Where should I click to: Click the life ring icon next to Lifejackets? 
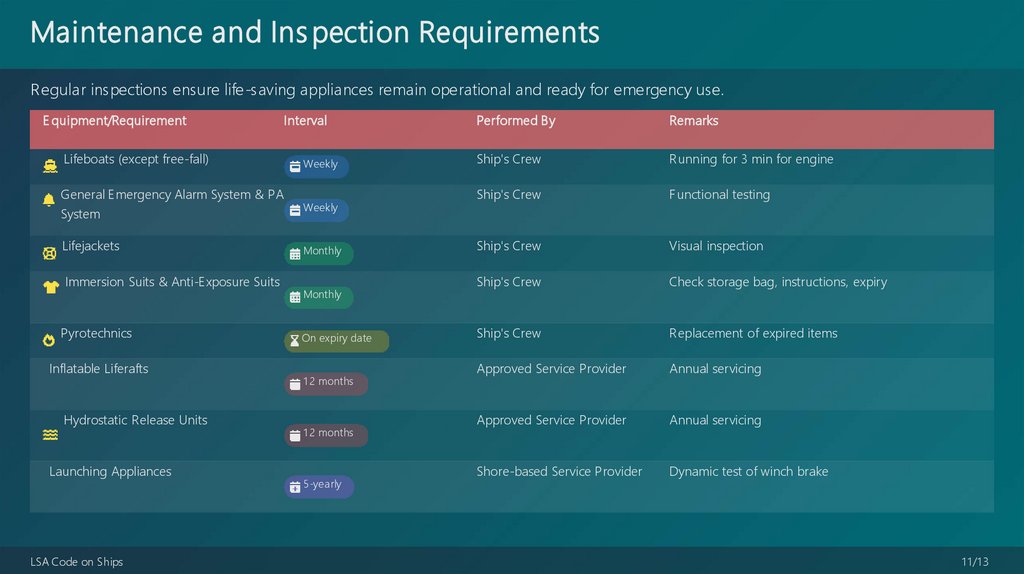click(x=50, y=253)
